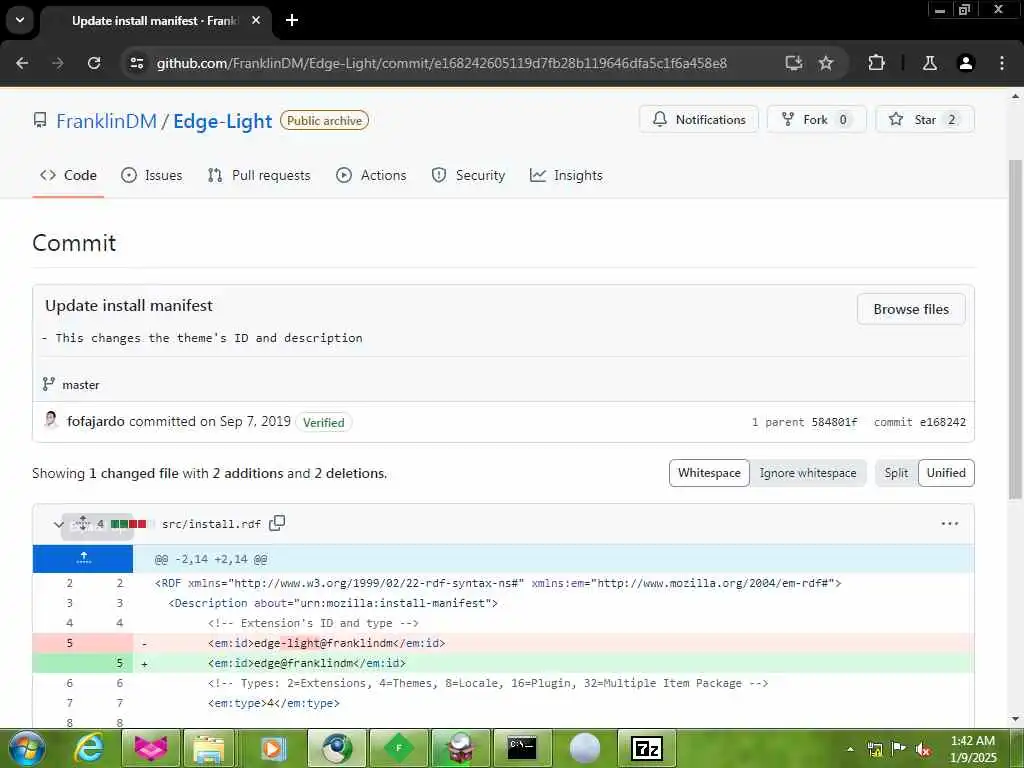Viewport: 1024px width, 768px height.
Task: Click the Verified badge
Action: coord(323,422)
